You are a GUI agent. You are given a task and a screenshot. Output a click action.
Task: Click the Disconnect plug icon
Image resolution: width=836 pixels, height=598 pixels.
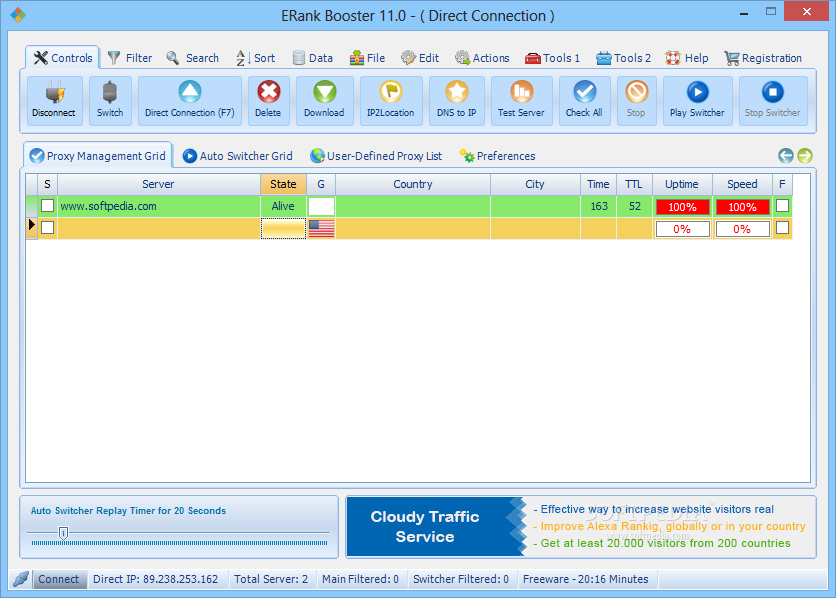coord(55,93)
